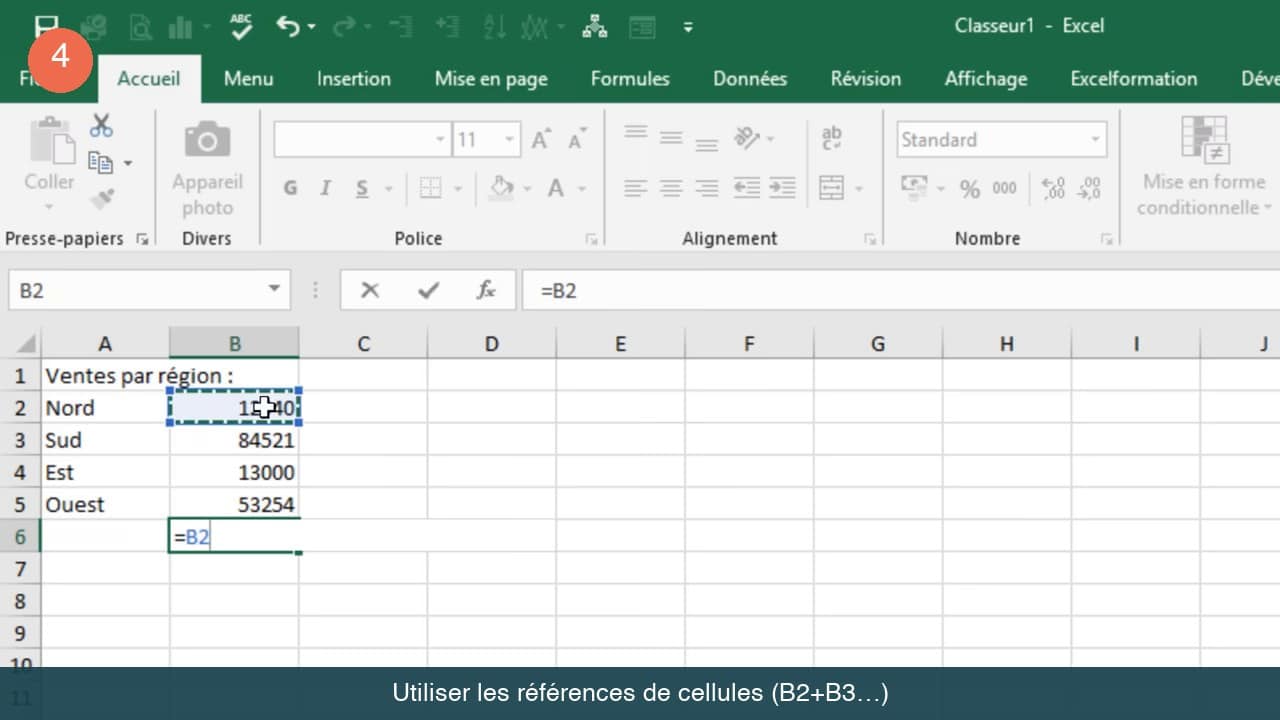The height and width of the screenshot is (720, 1280).
Task: Toggle bold G formatting
Action: tap(290, 188)
